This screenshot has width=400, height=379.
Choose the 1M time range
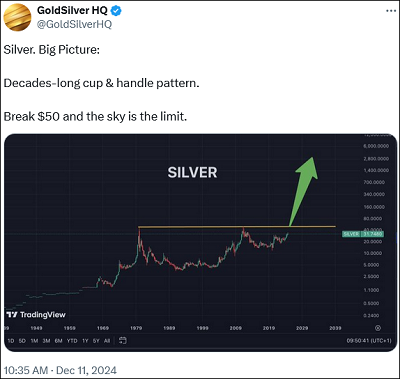click(x=34, y=341)
